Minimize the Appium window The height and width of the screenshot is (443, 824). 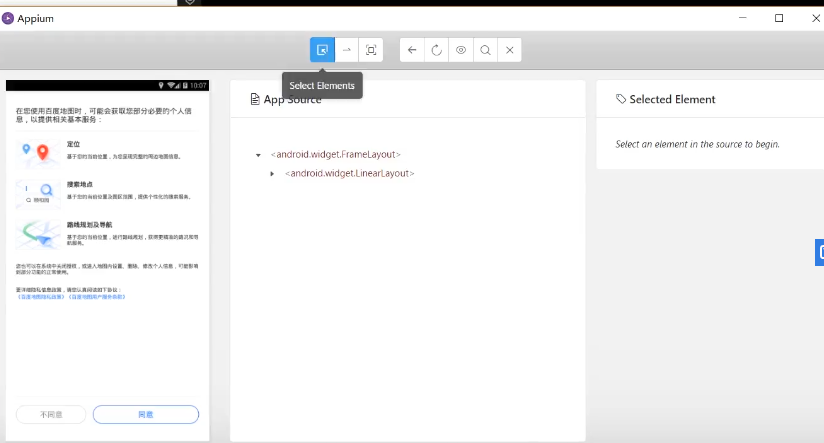pos(743,18)
